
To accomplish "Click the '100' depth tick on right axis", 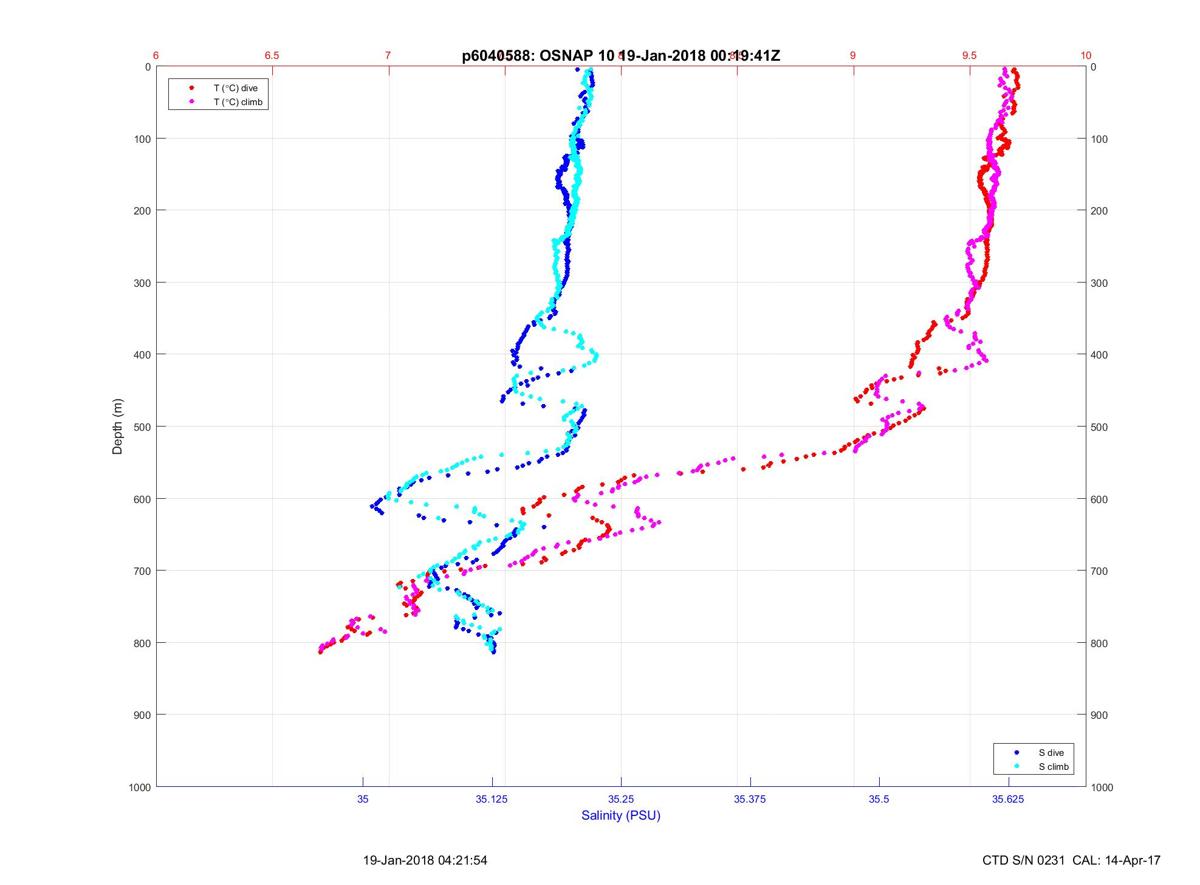I will [x=1101, y=139].
